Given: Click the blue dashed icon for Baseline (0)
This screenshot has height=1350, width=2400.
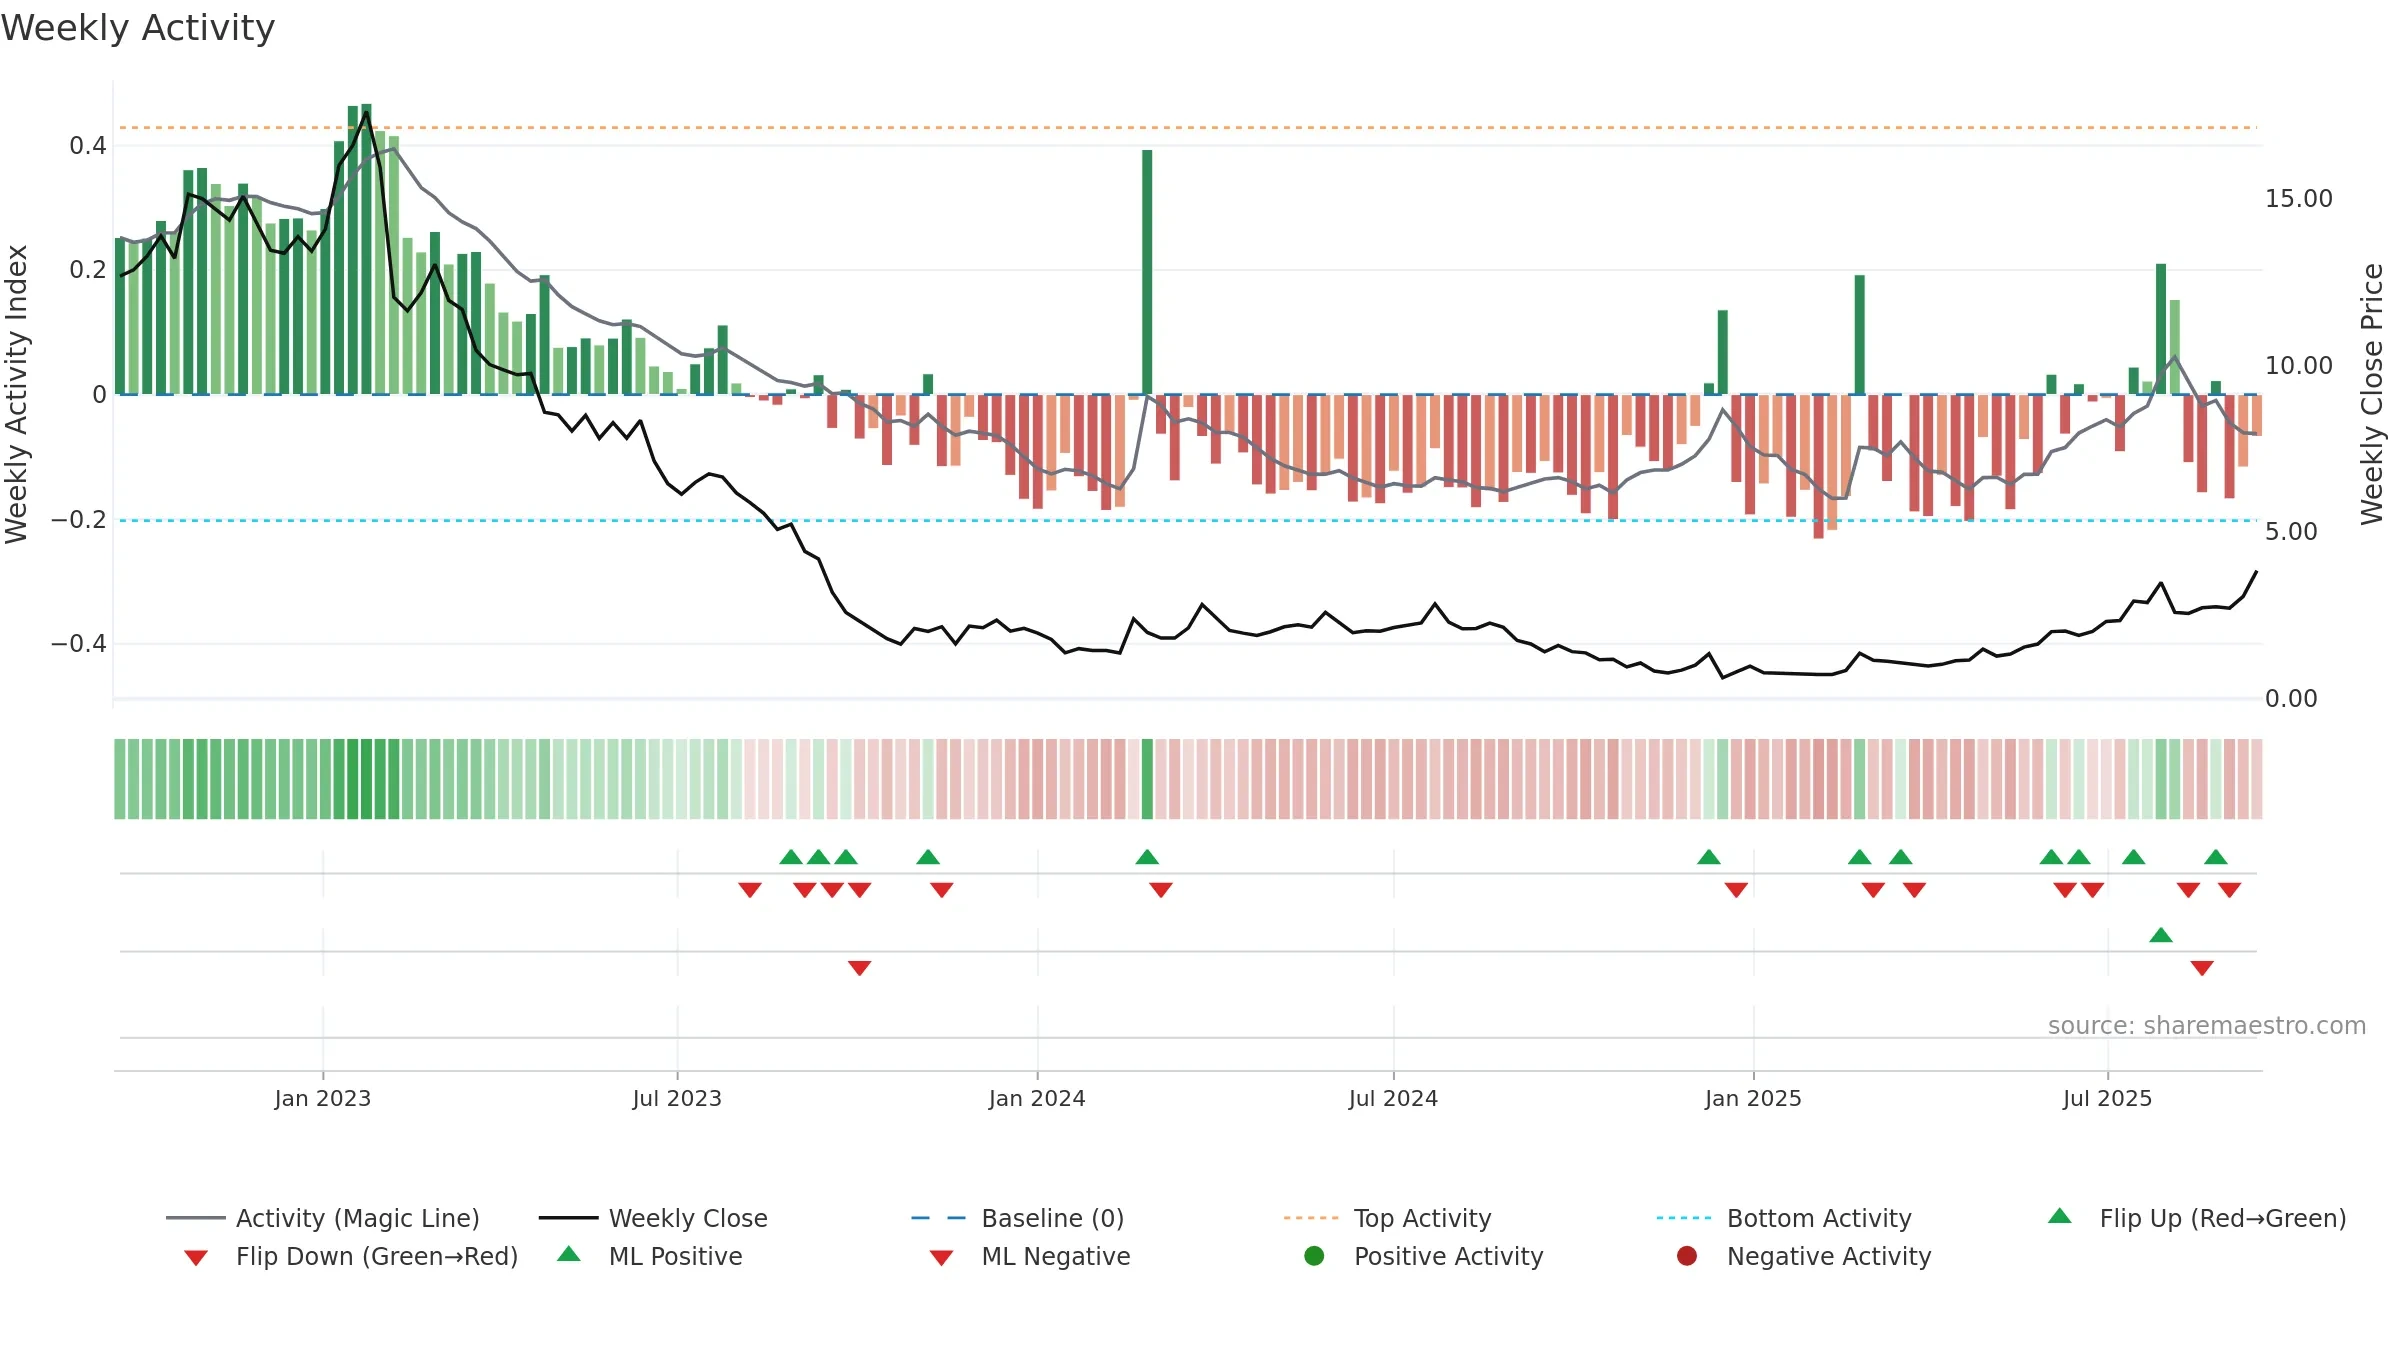Looking at the screenshot, I should tap(939, 1218).
